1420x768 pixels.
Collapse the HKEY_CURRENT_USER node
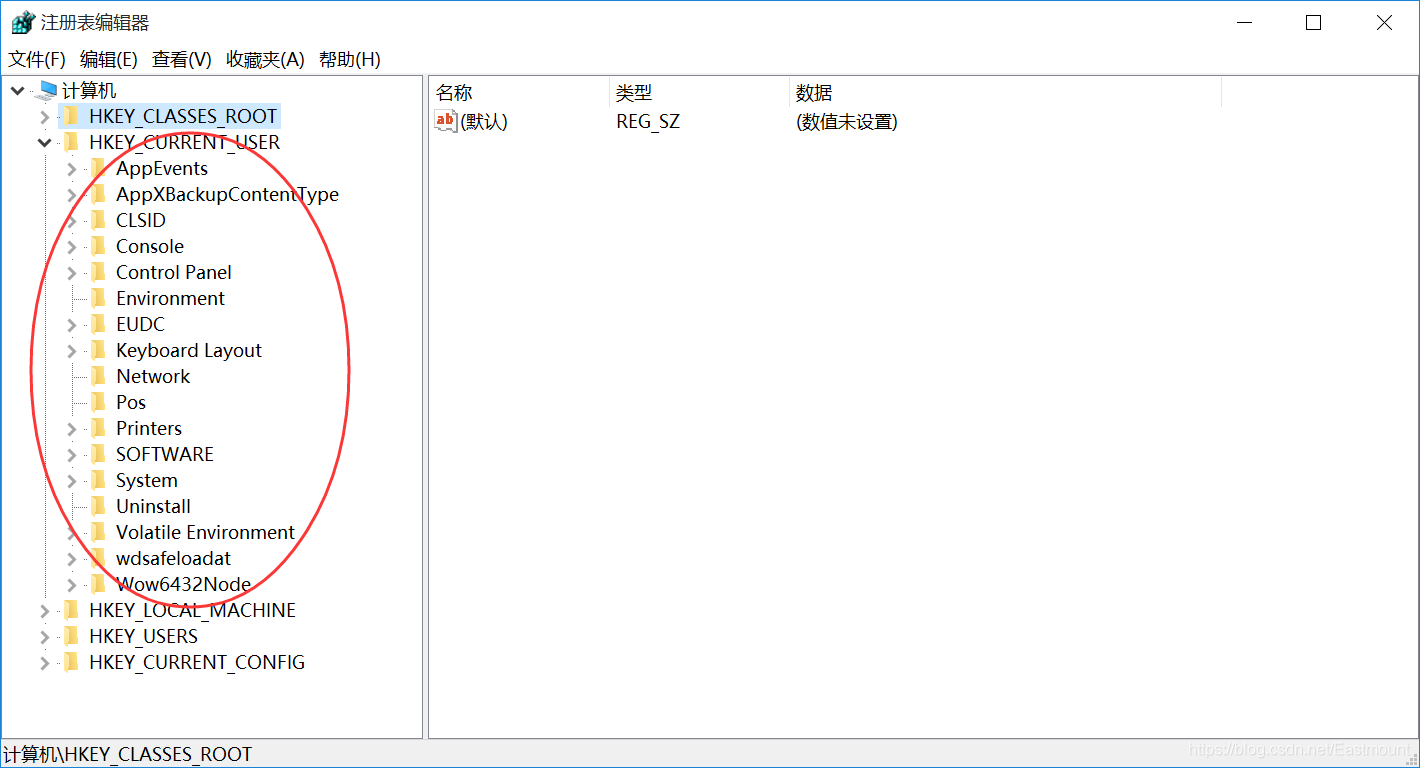coord(44,142)
